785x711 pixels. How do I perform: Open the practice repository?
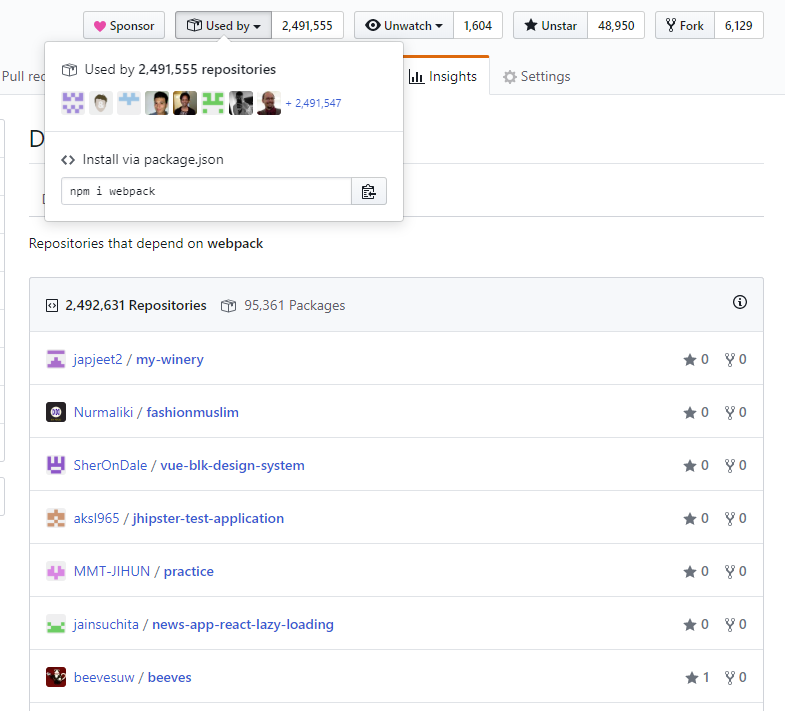(189, 572)
